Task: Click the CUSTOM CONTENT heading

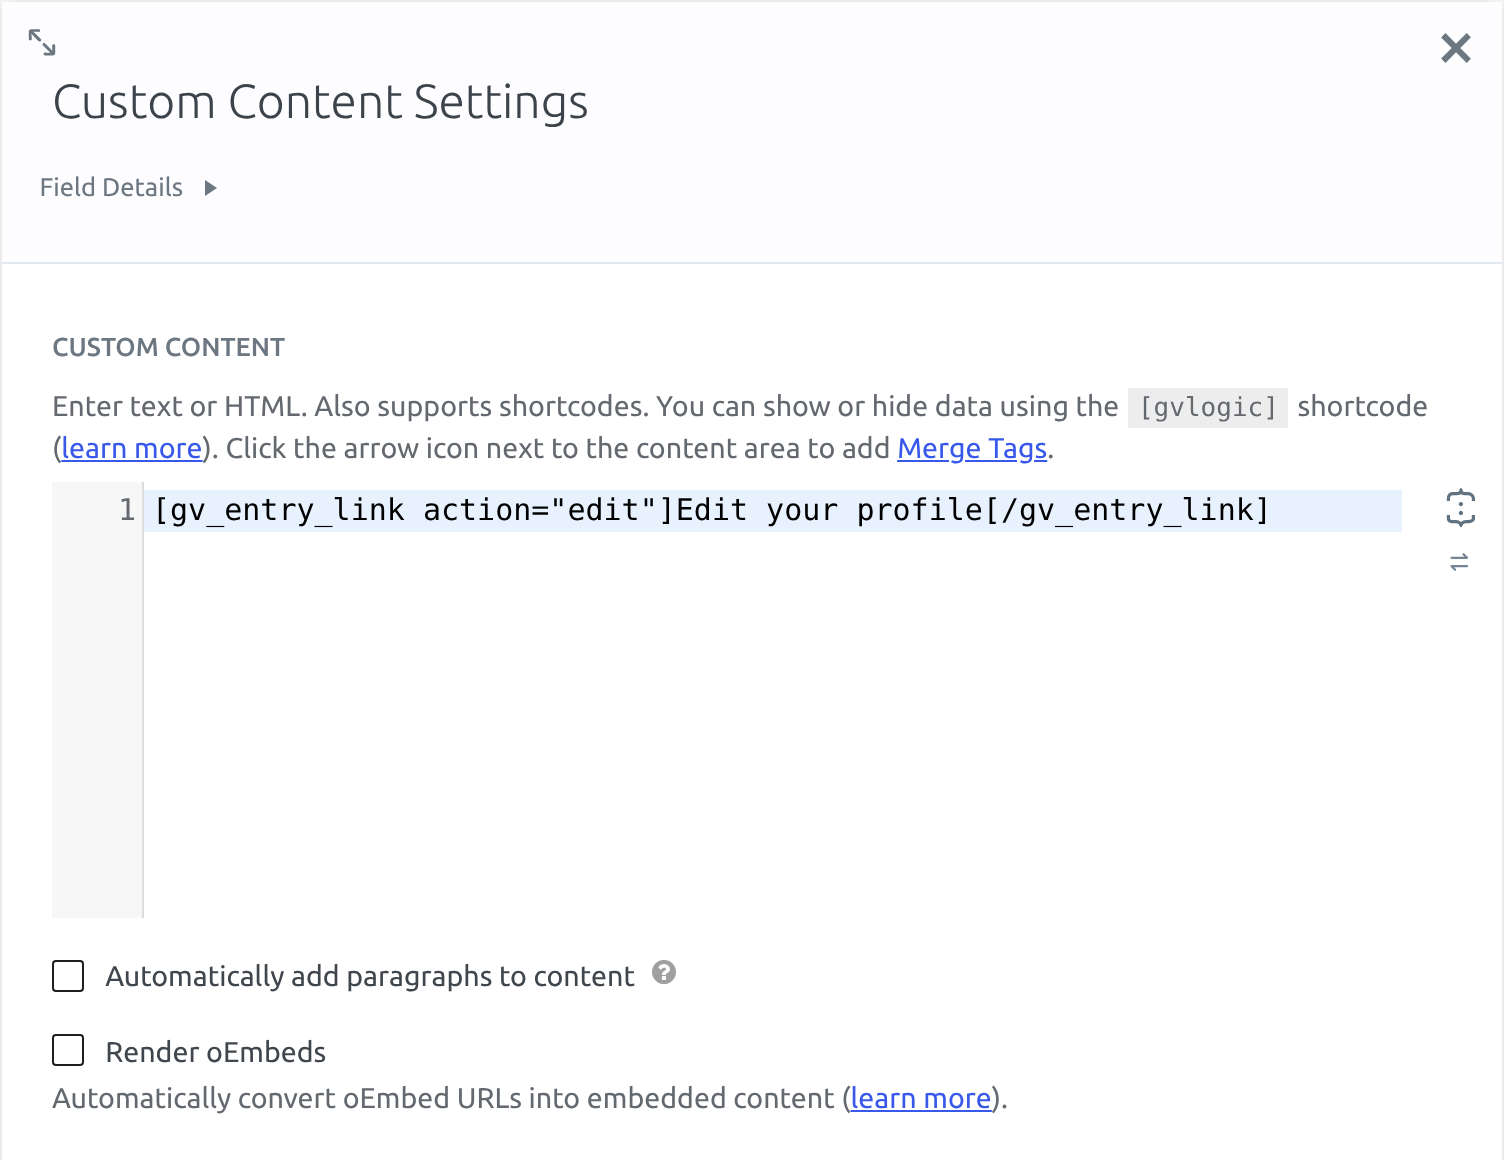Action: point(169,347)
